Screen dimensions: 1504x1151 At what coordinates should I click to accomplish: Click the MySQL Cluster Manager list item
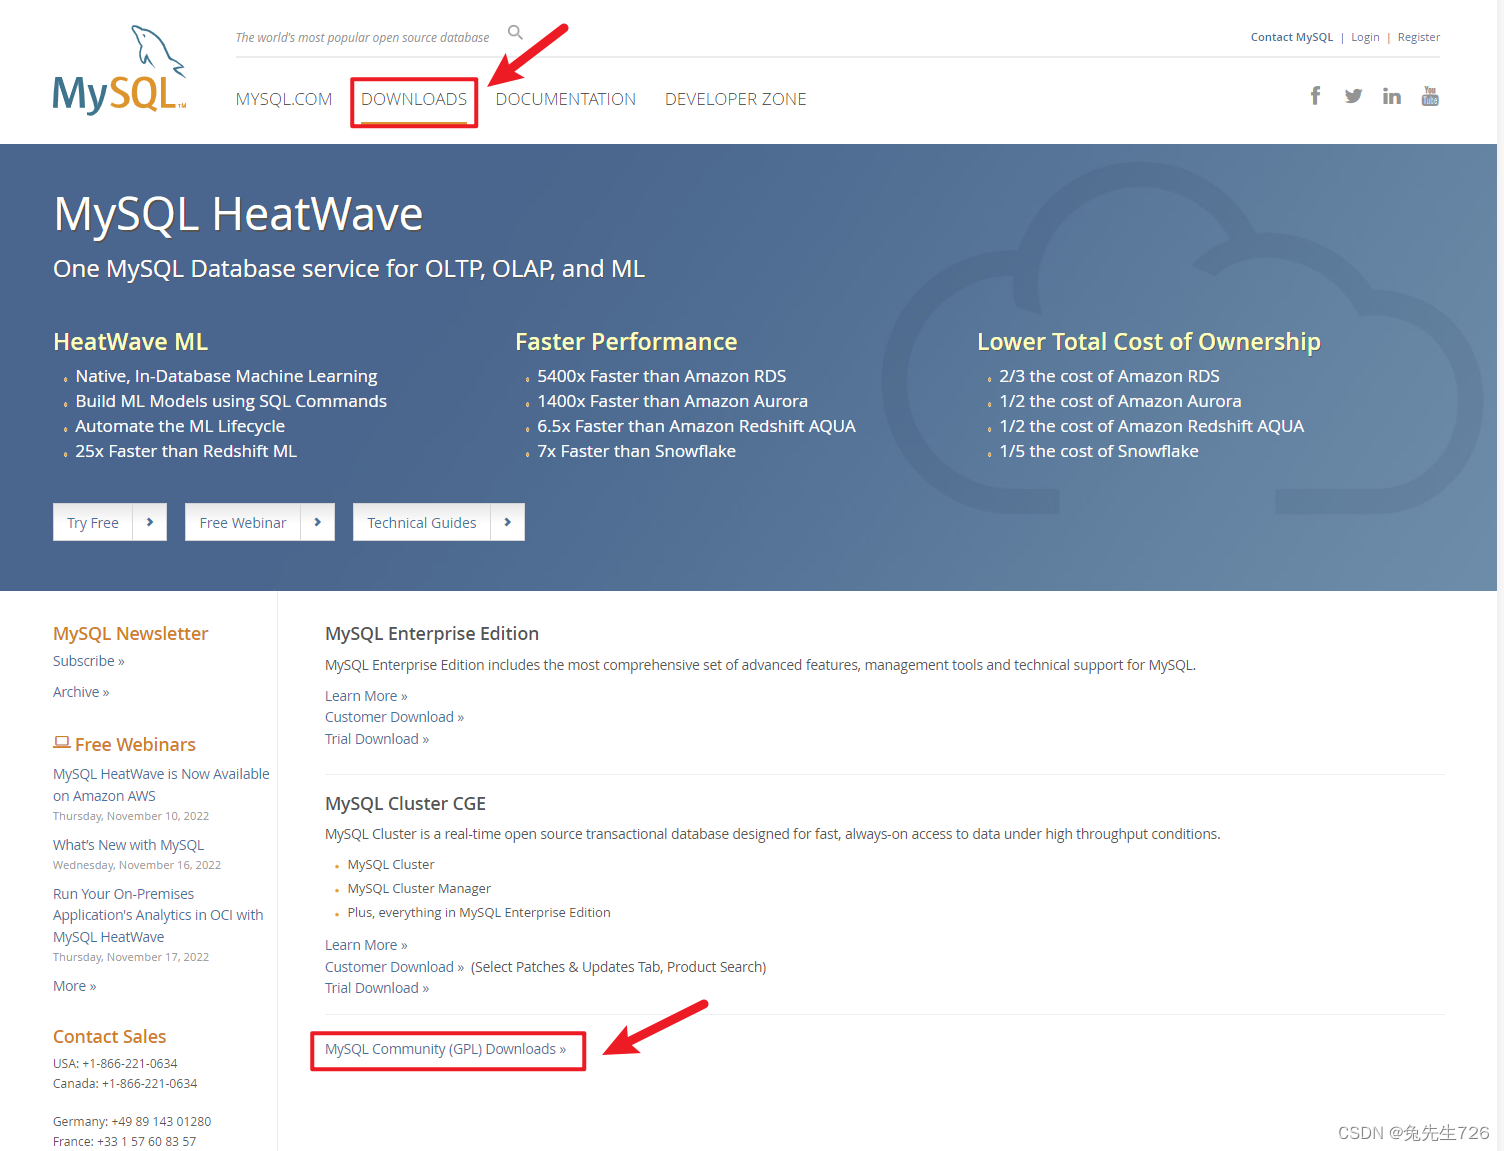[x=419, y=889]
